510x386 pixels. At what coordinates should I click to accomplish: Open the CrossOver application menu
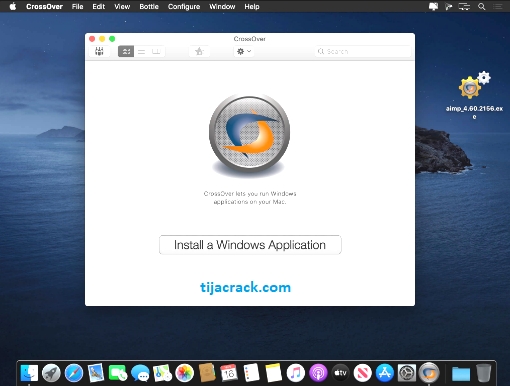pyautogui.click(x=44, y=6)
